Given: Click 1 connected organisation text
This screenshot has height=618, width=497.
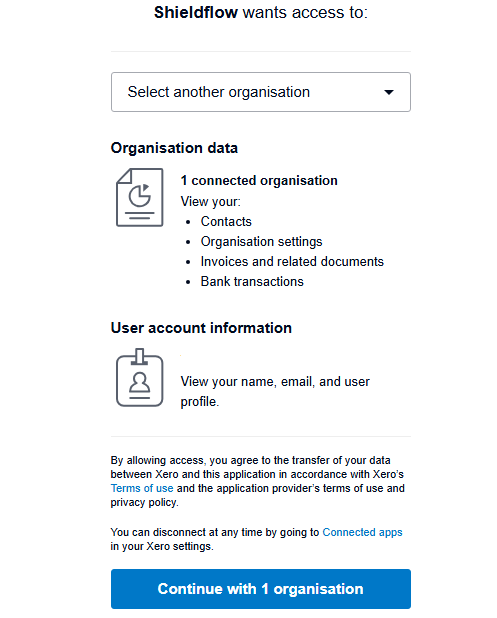Looking at the screenshot, I should coord(259,181).
